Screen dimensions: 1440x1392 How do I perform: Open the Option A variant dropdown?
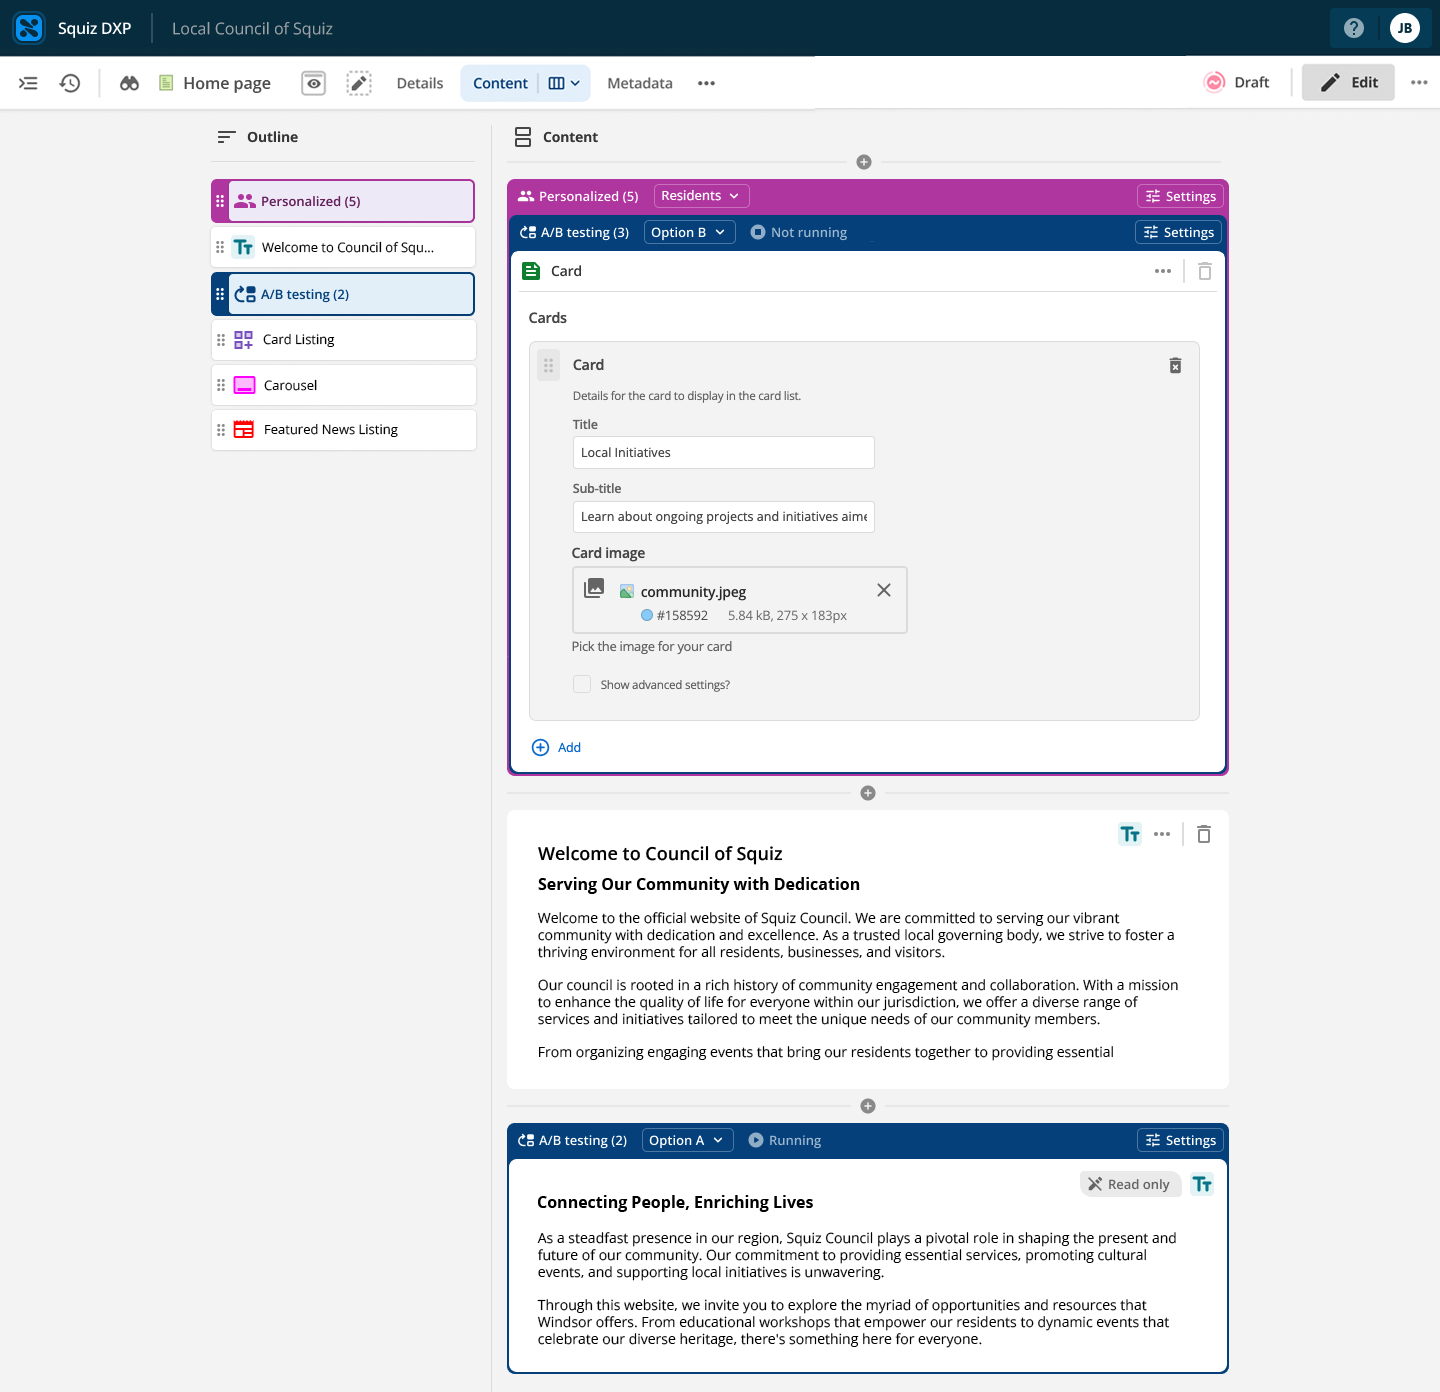click(x=687, y=1140)
